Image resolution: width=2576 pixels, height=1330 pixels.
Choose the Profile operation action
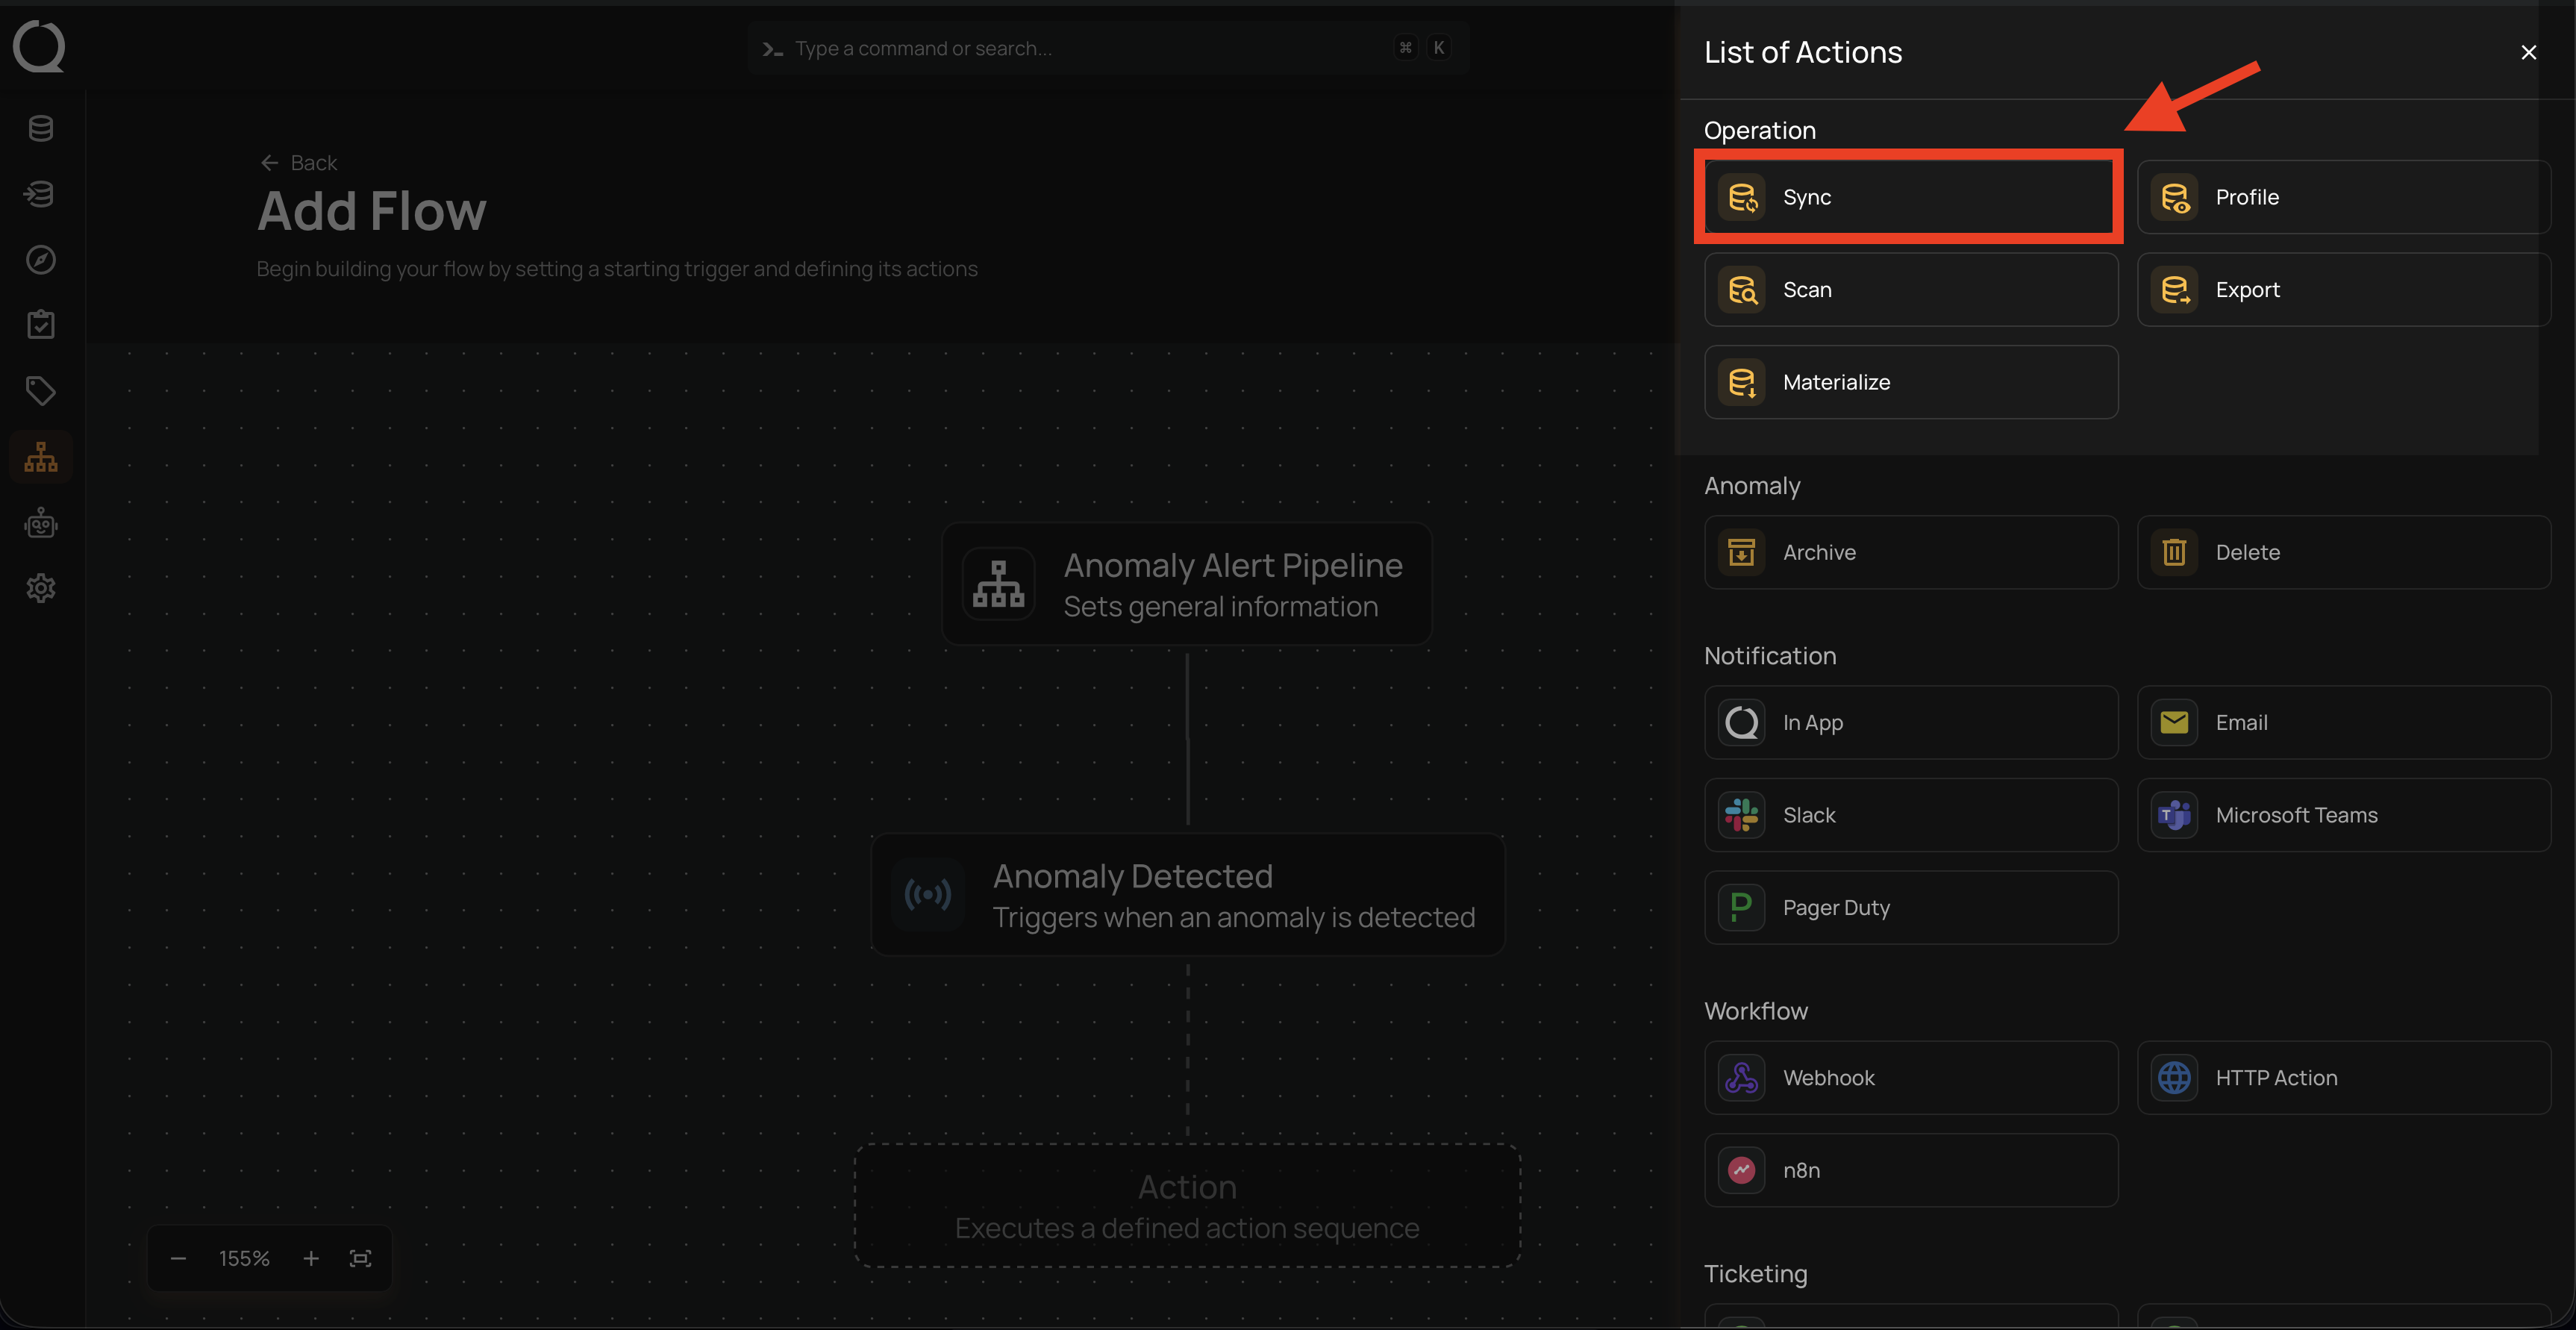(x=2342, y=197)
